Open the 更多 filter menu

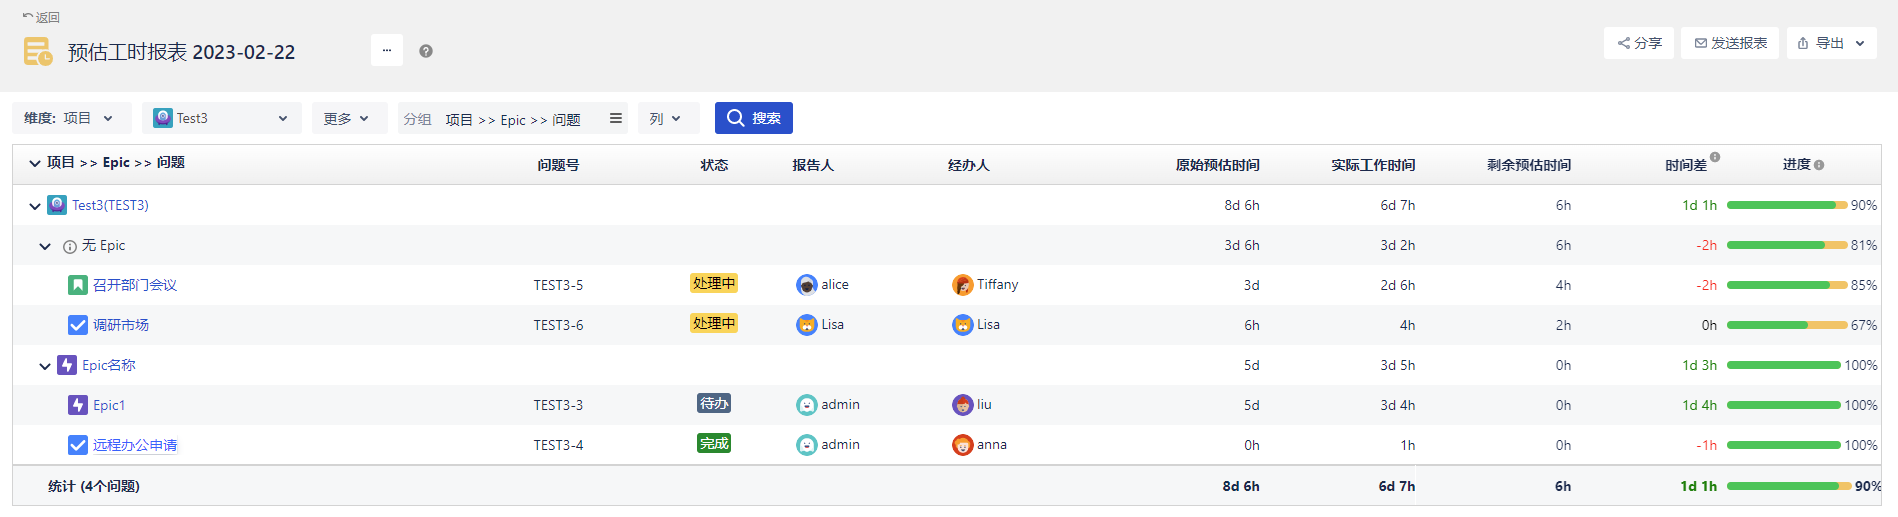346,118
